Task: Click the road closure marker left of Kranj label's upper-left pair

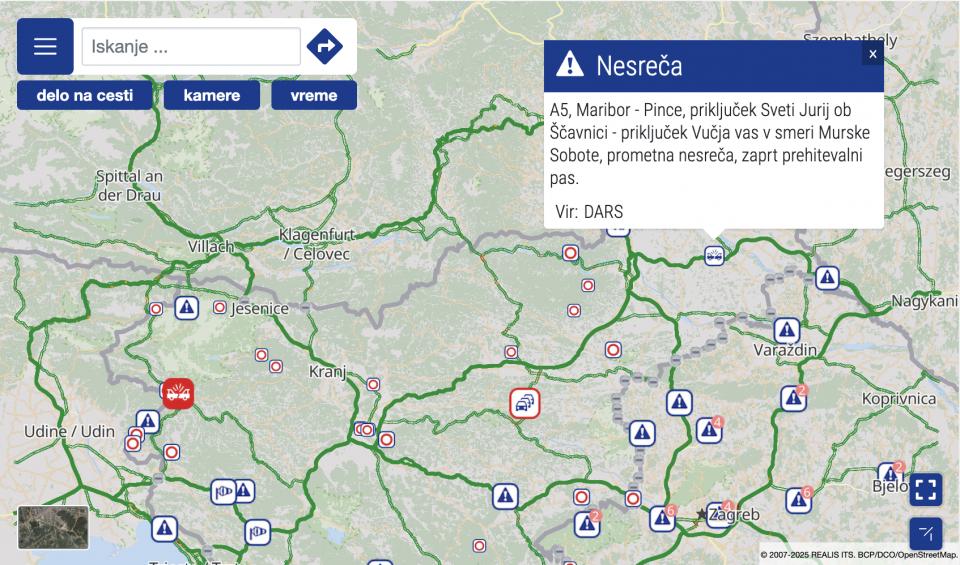Action: (261, 354)
